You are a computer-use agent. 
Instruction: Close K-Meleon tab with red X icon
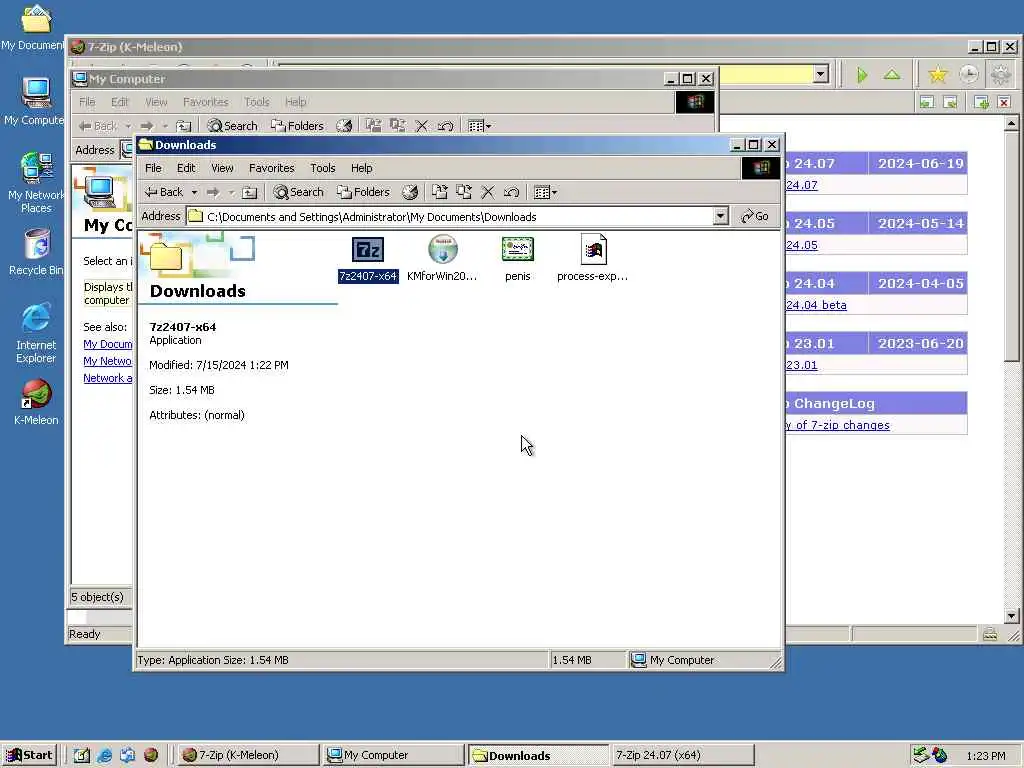pos(1004,102)
